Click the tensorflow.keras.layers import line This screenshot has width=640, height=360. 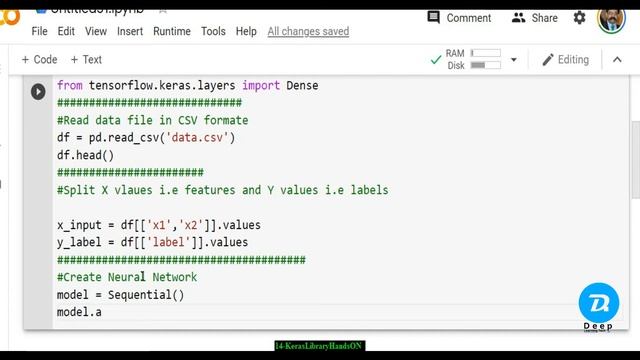[187, 86]
